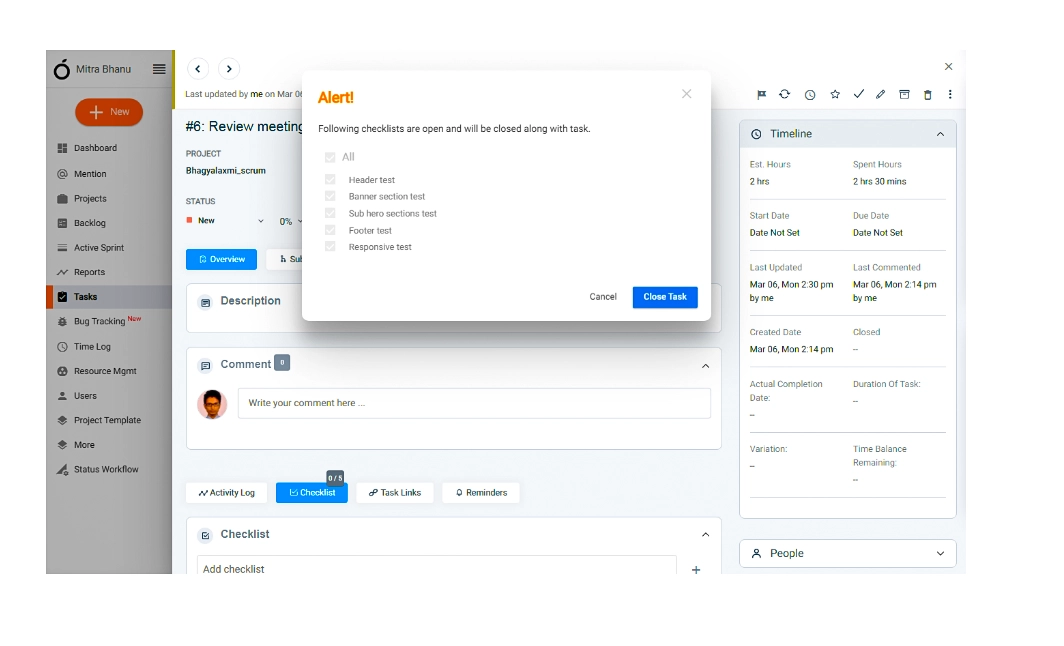Click the sync/refresh icon in the toolbar
1064x646 pixels.
tap(784, 94)
